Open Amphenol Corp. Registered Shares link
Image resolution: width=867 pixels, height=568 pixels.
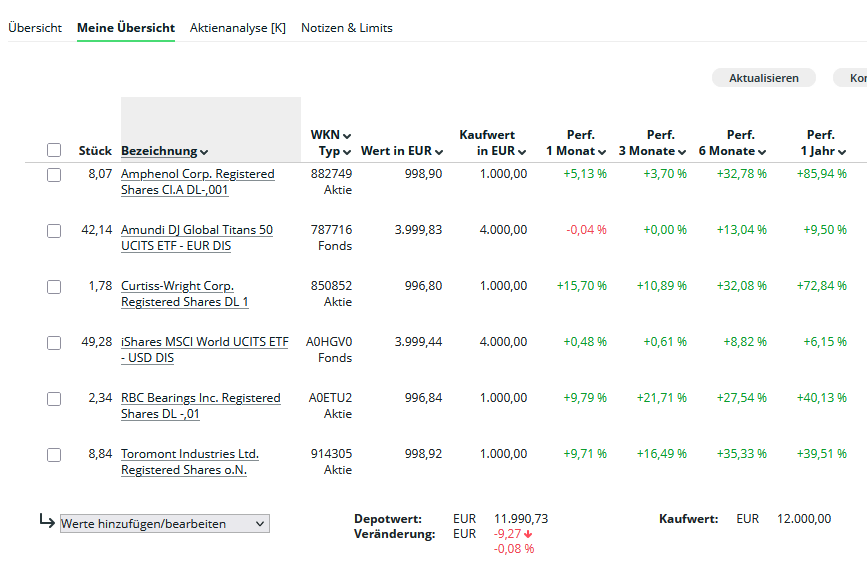tap(197, 181)
